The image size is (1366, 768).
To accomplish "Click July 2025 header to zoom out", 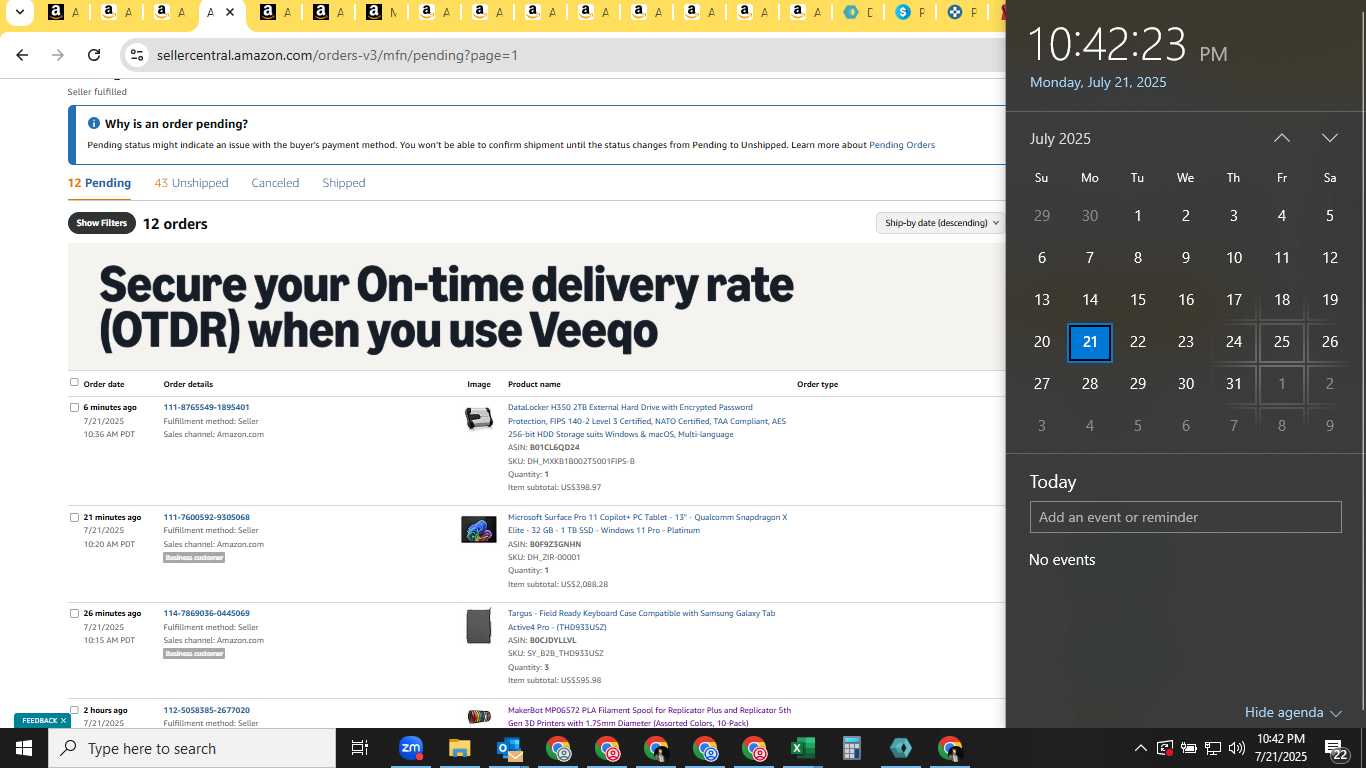I will coord(1060,138).
